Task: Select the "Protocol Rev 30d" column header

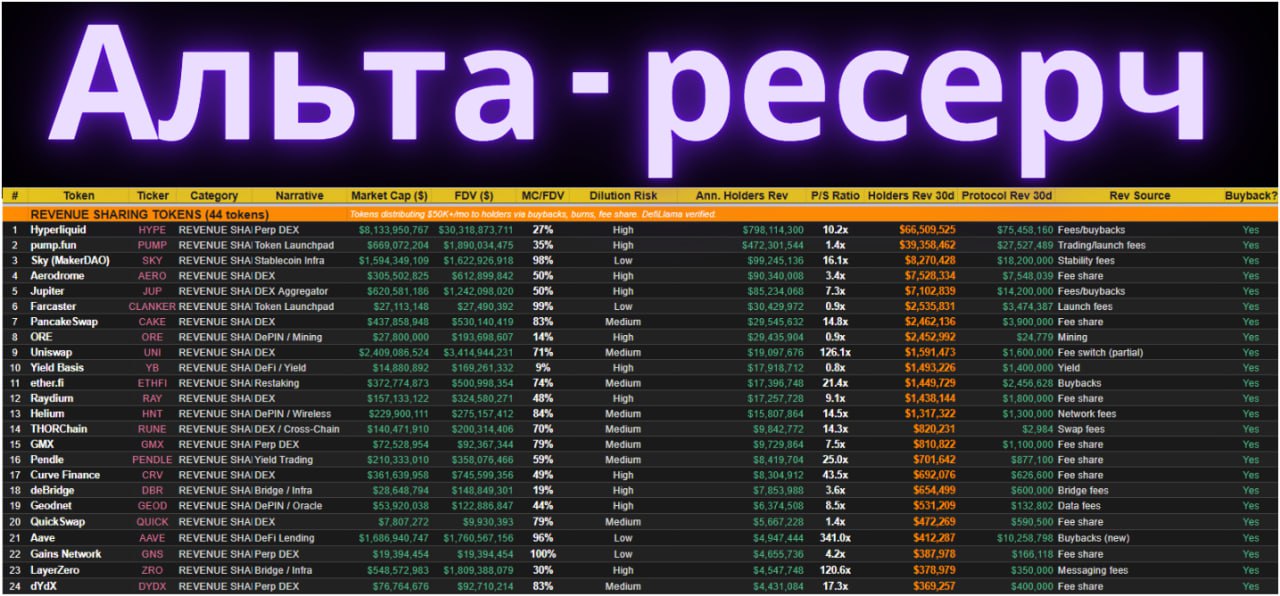Action: coord(1007,196)
